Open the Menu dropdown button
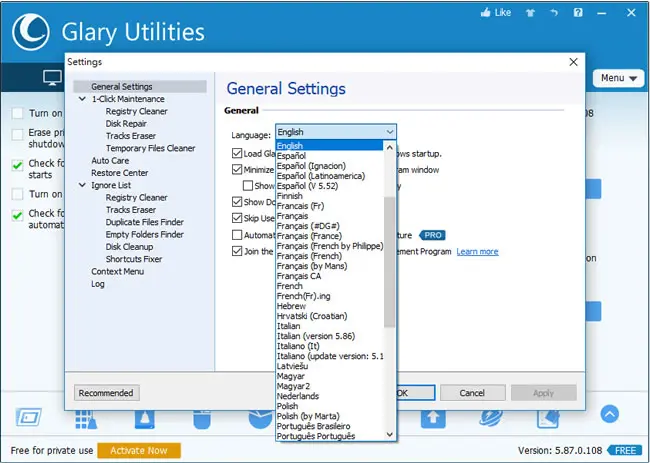Image resolution: width=650 pixels, height=463 pixels. pyautogui.click(x=618, y=78)
